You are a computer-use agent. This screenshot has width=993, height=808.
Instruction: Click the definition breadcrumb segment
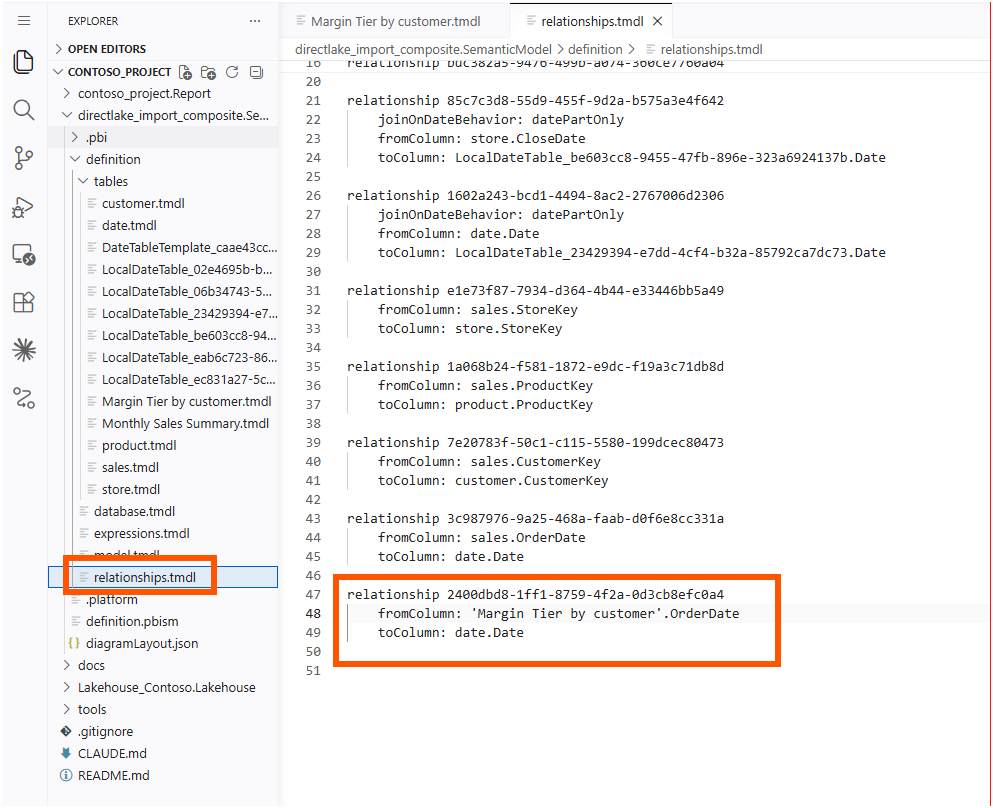595,49
